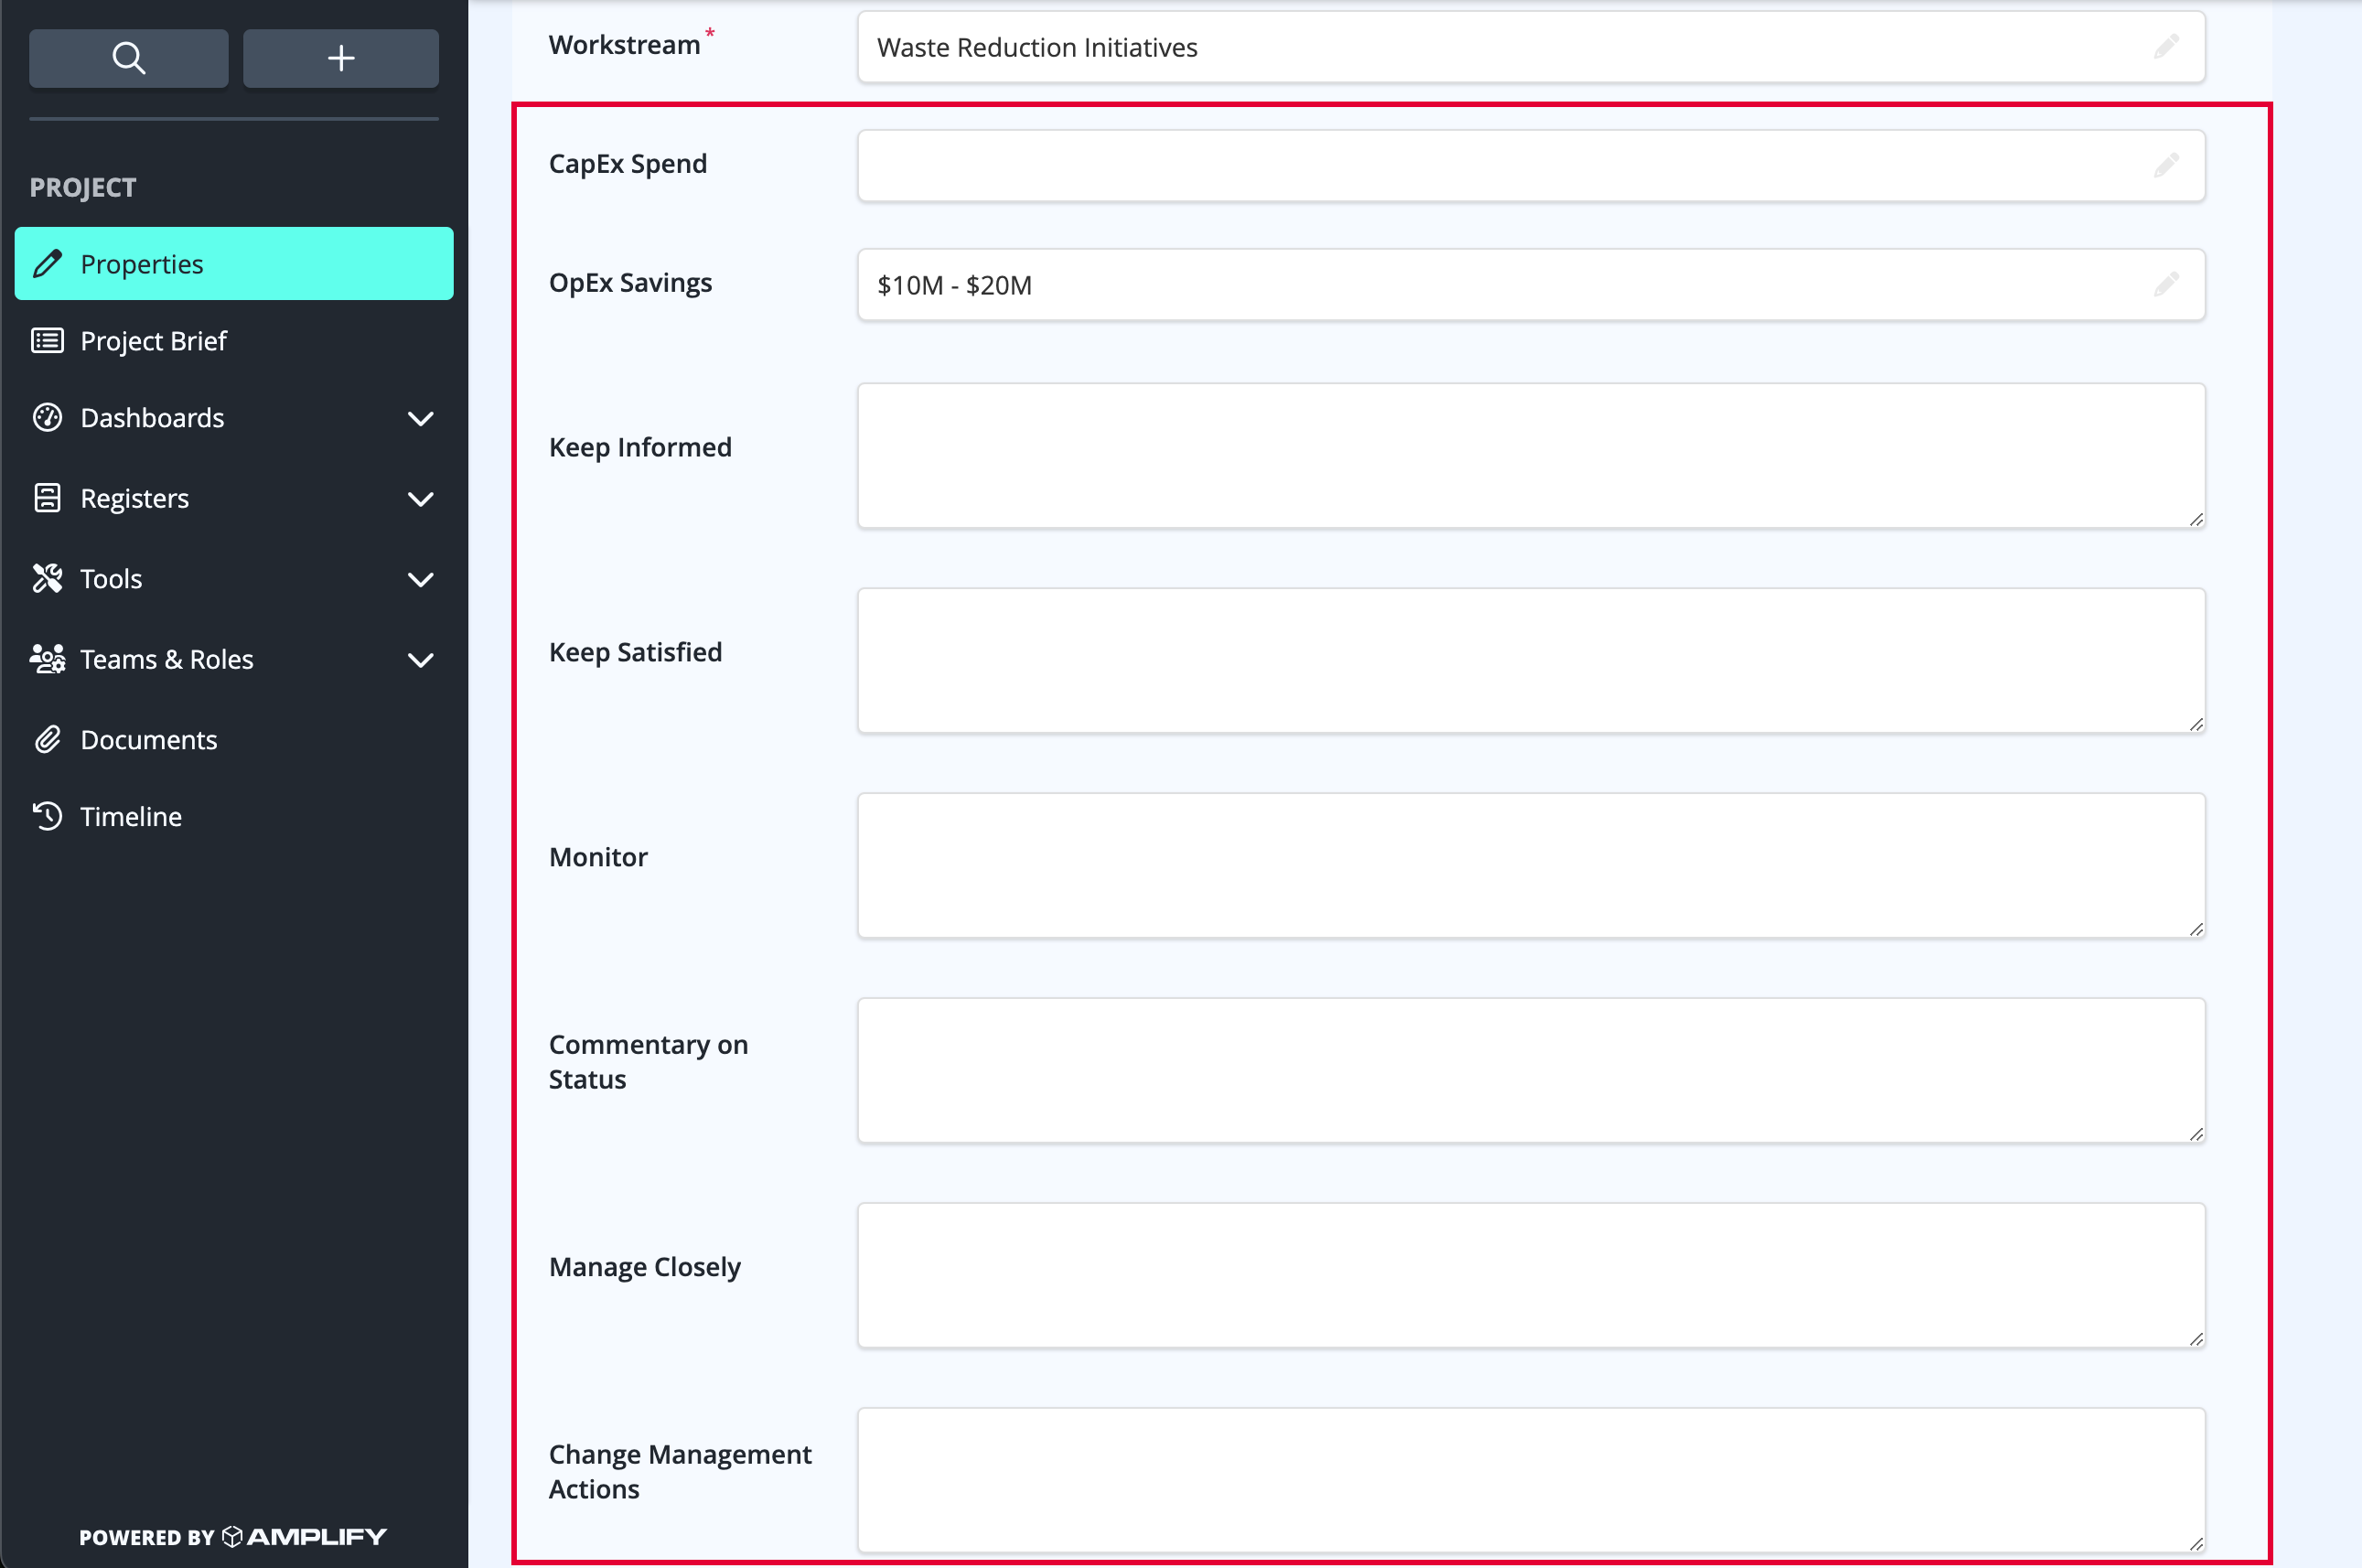Click the Registers icon
Image resolution: width=2362 pixels, height=1568 pixels.
48,498
